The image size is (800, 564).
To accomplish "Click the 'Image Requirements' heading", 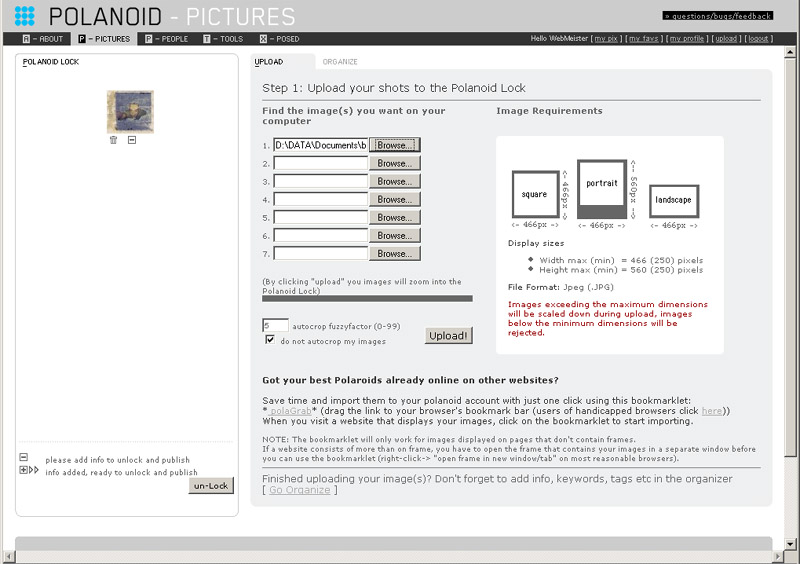I will 549,111.
